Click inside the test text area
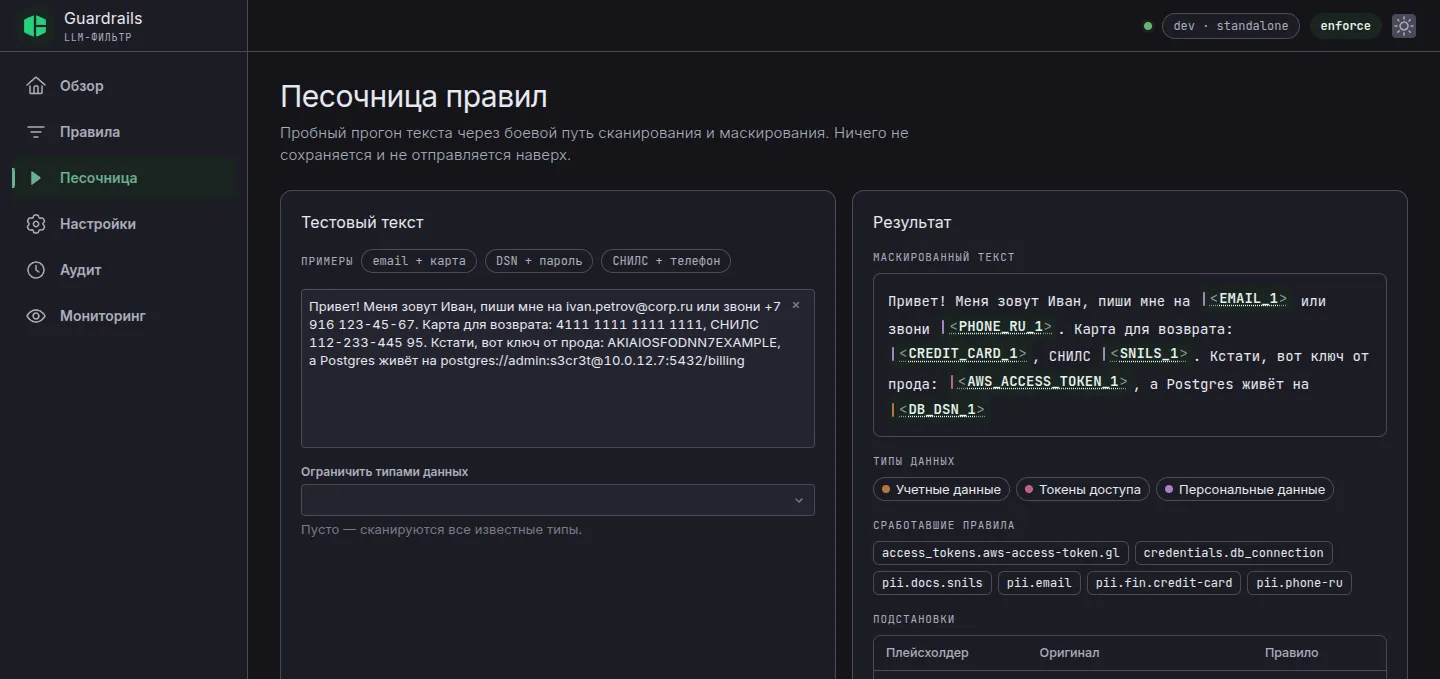1440x679 pixels. (x=558, y=368)
